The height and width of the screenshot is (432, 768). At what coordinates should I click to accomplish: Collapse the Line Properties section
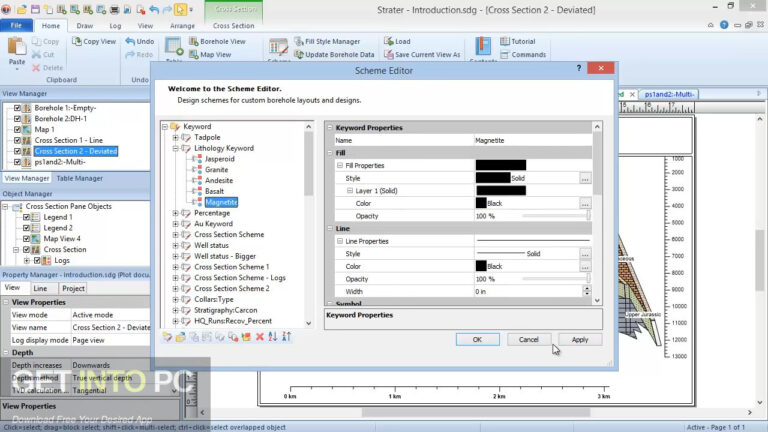[x=339, y=241]
